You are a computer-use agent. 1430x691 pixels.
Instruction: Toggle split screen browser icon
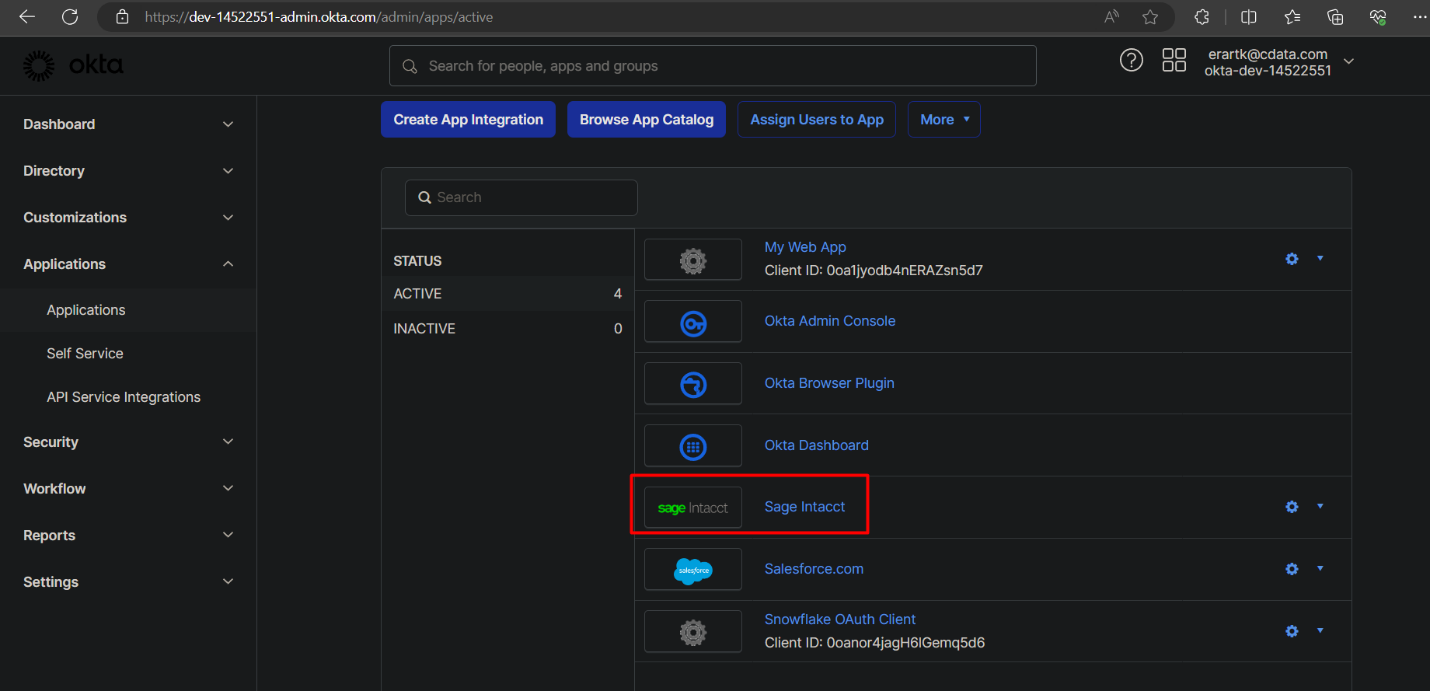(x=1249, y=17)
